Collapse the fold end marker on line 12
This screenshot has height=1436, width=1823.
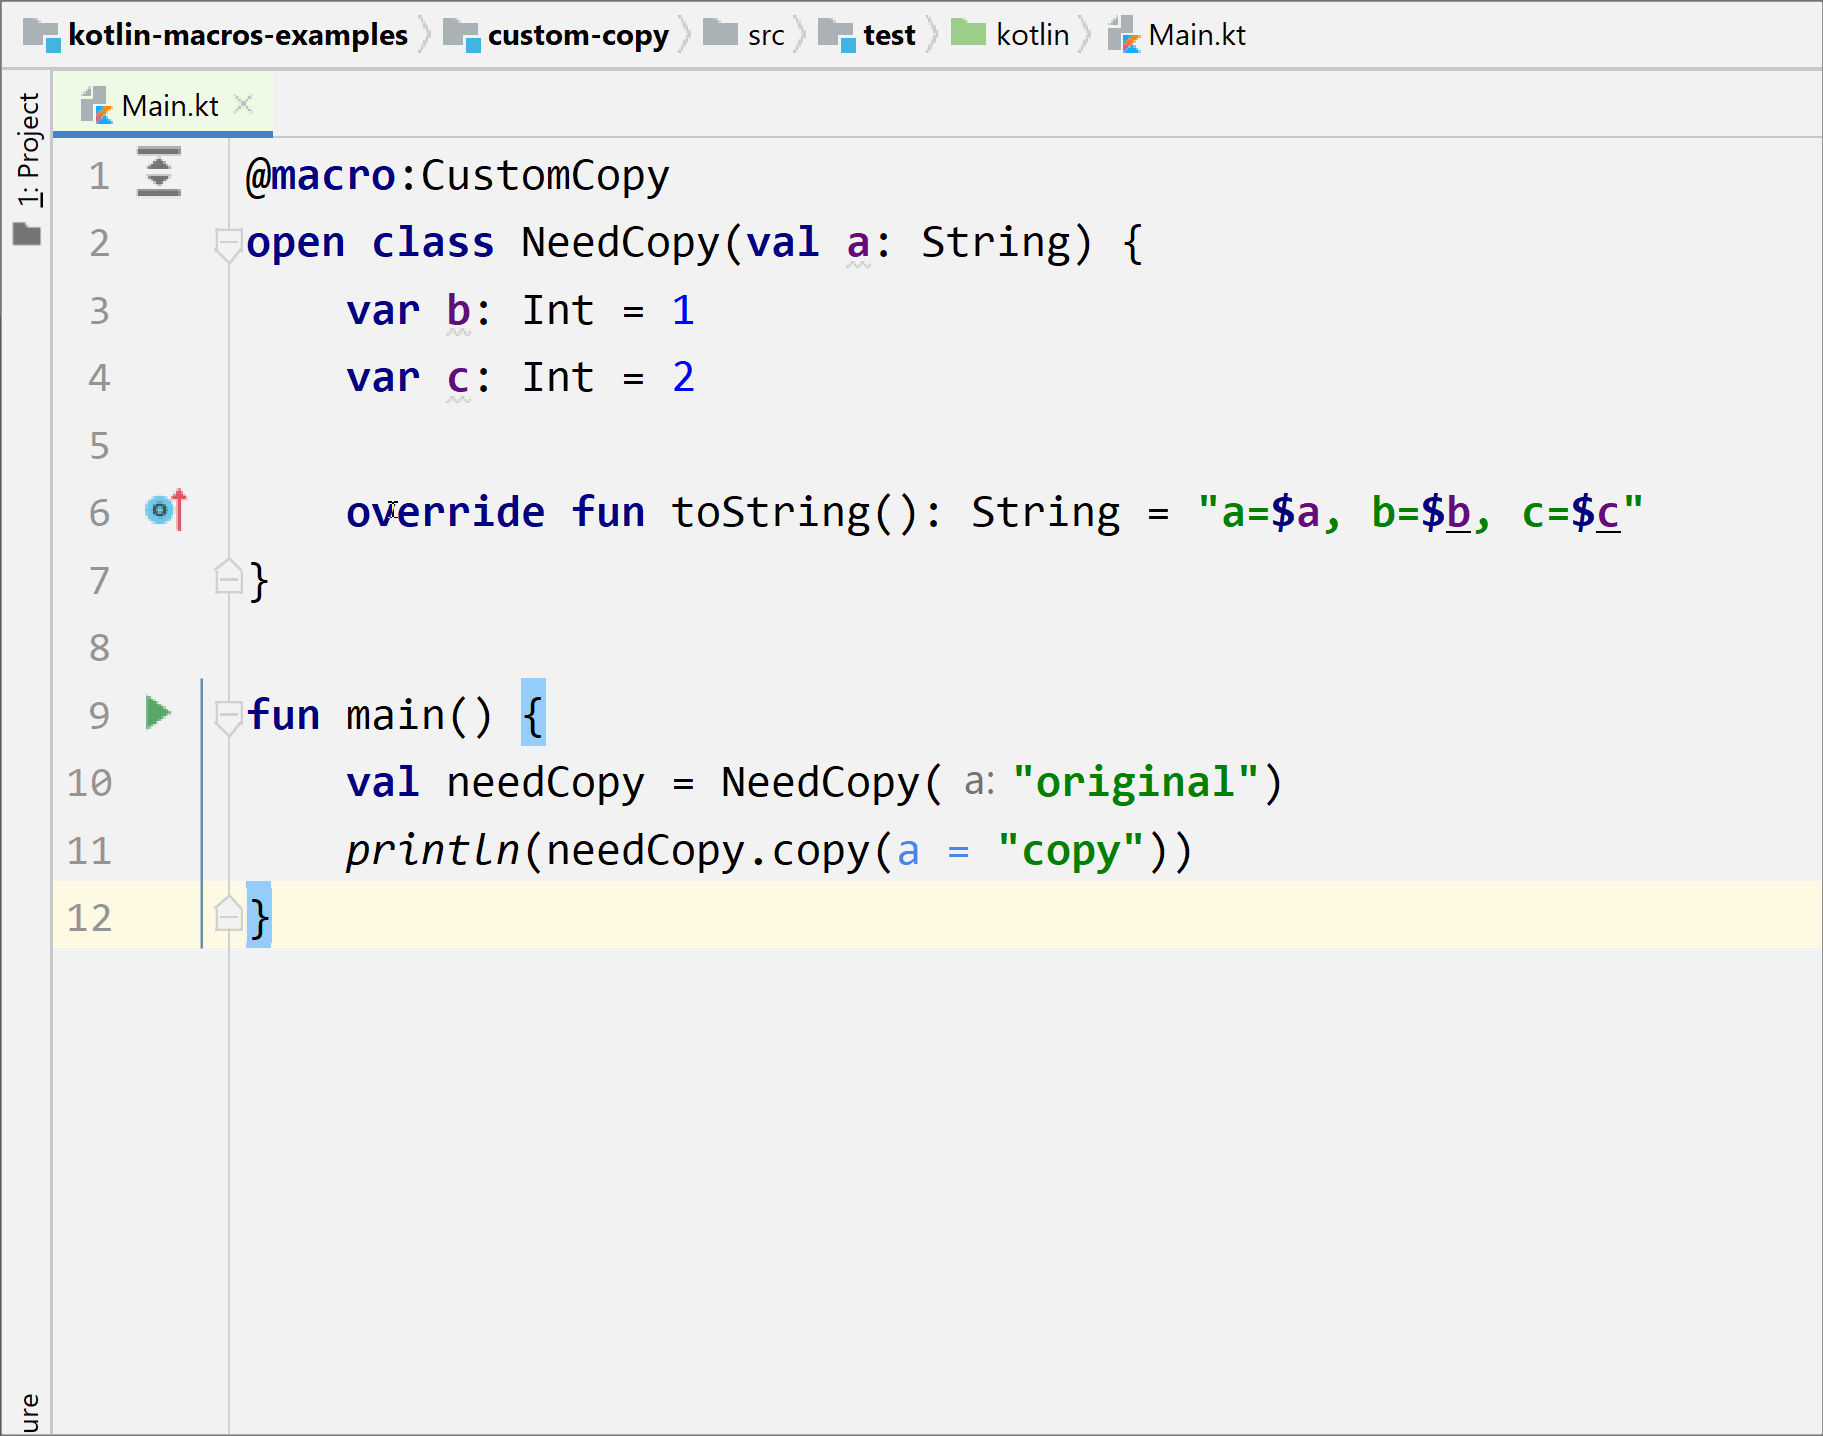pos(228,914)
